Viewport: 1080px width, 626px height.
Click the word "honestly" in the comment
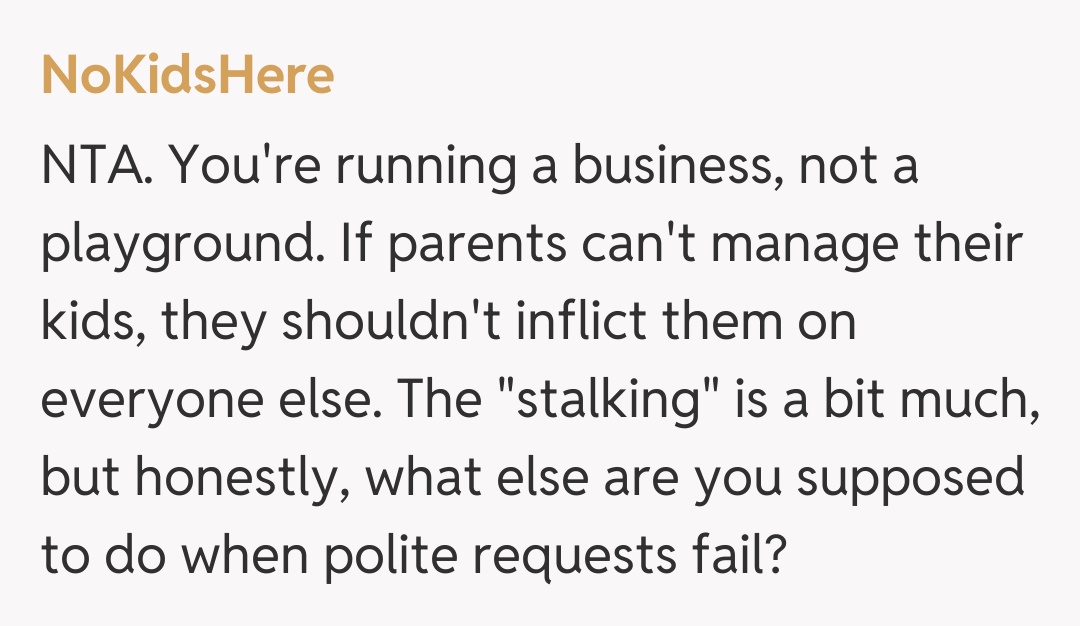tap(238, 478)
